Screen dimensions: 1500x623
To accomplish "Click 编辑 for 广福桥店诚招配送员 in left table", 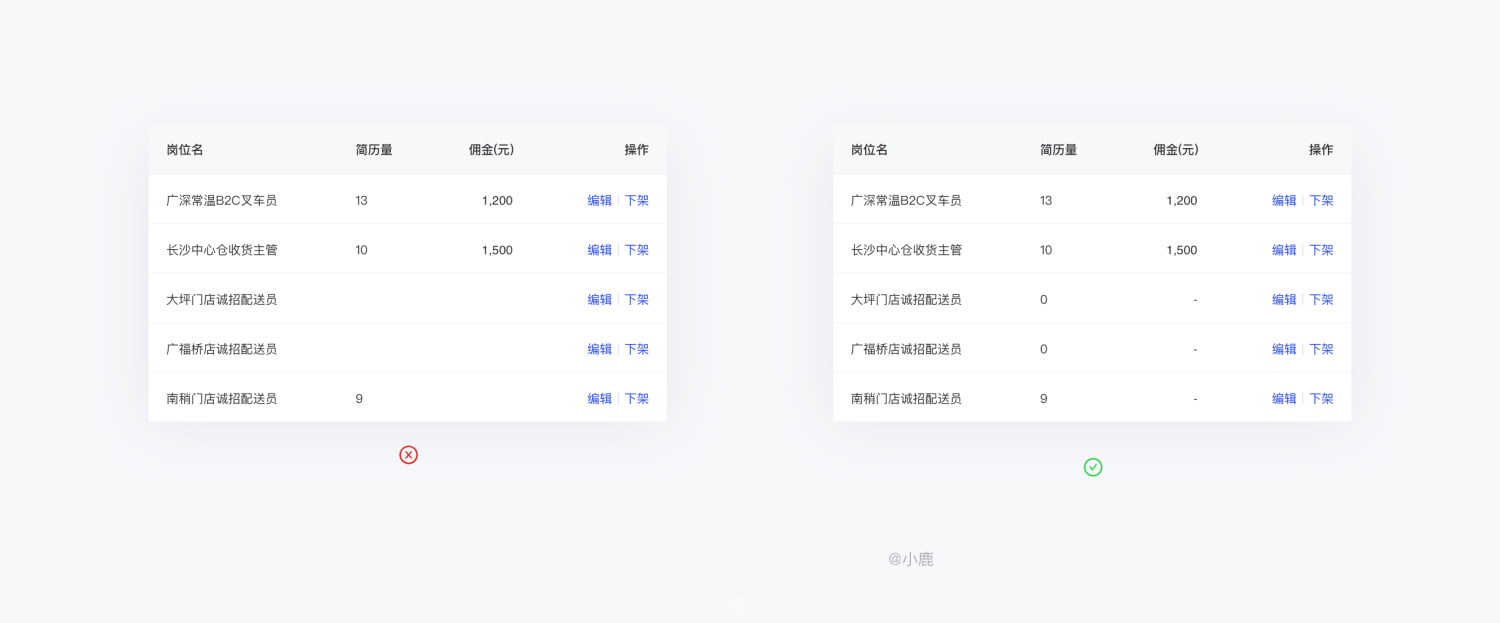I will click(x=599, y=349).
